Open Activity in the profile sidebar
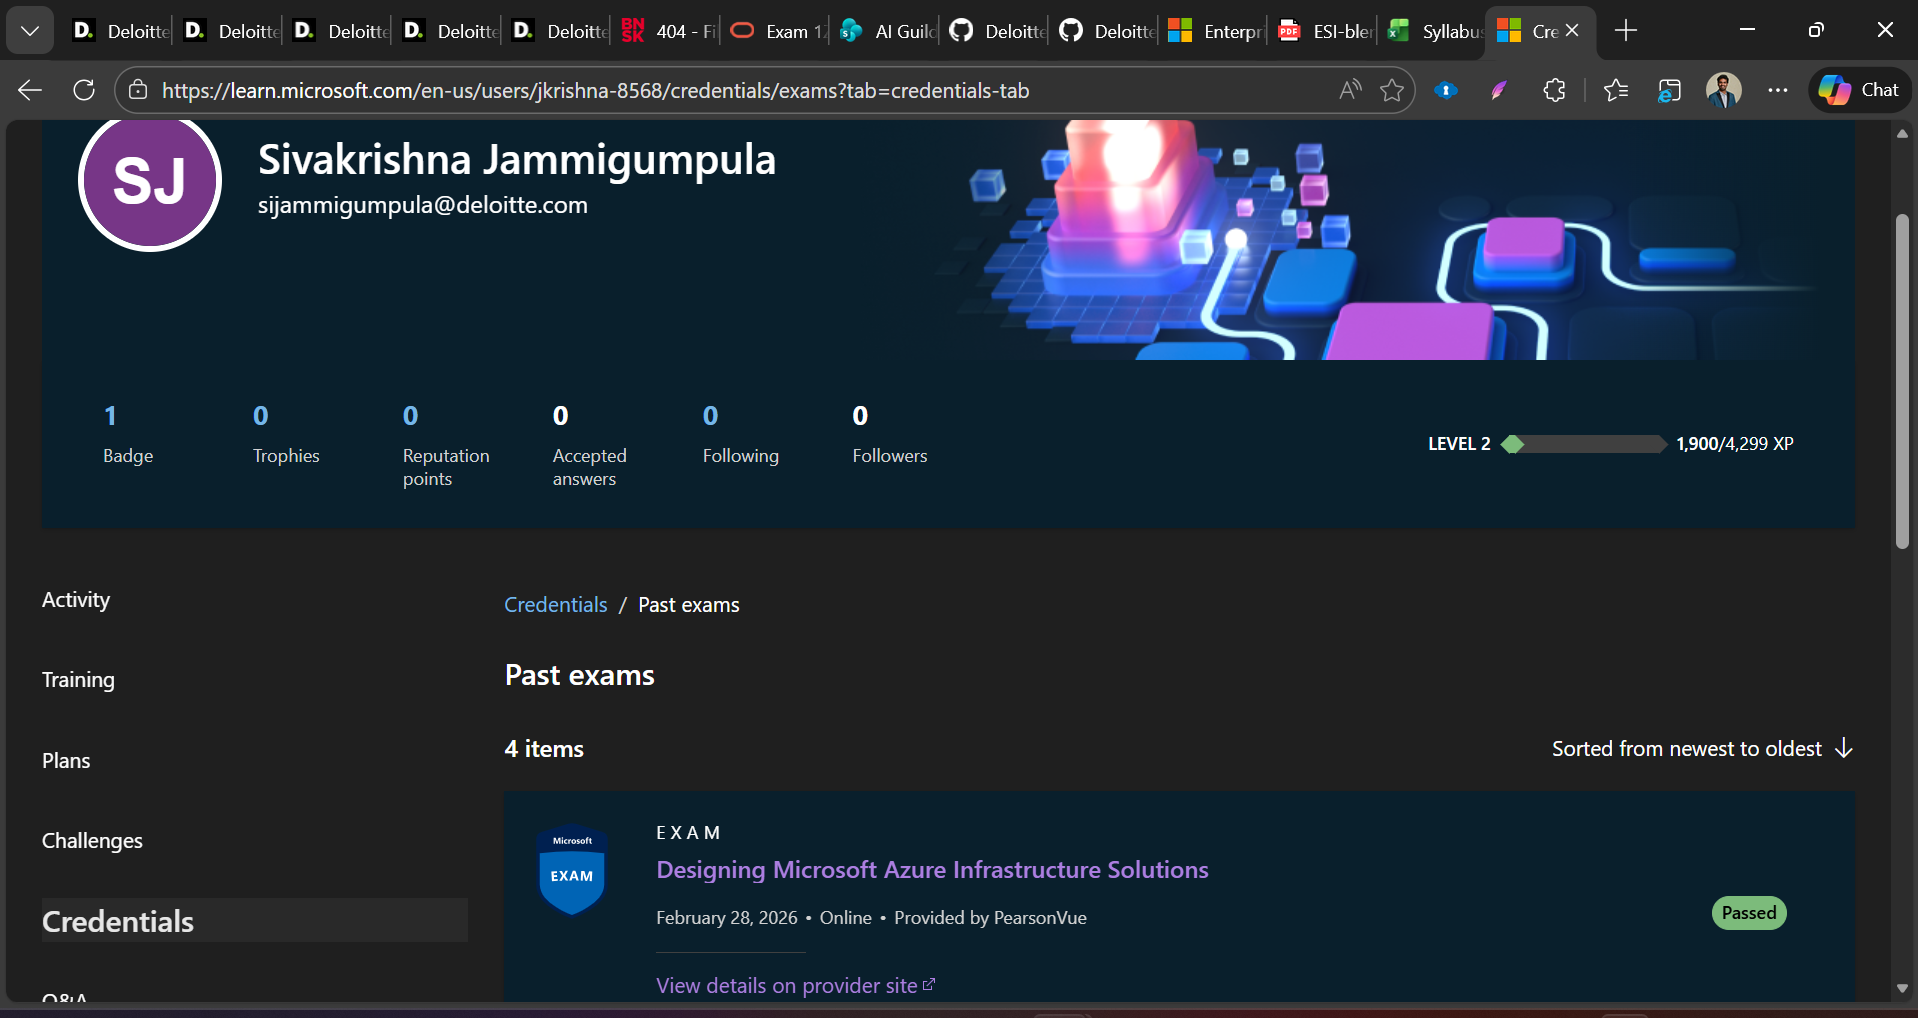This screenshot has width=1918, height=1018. 76,600
